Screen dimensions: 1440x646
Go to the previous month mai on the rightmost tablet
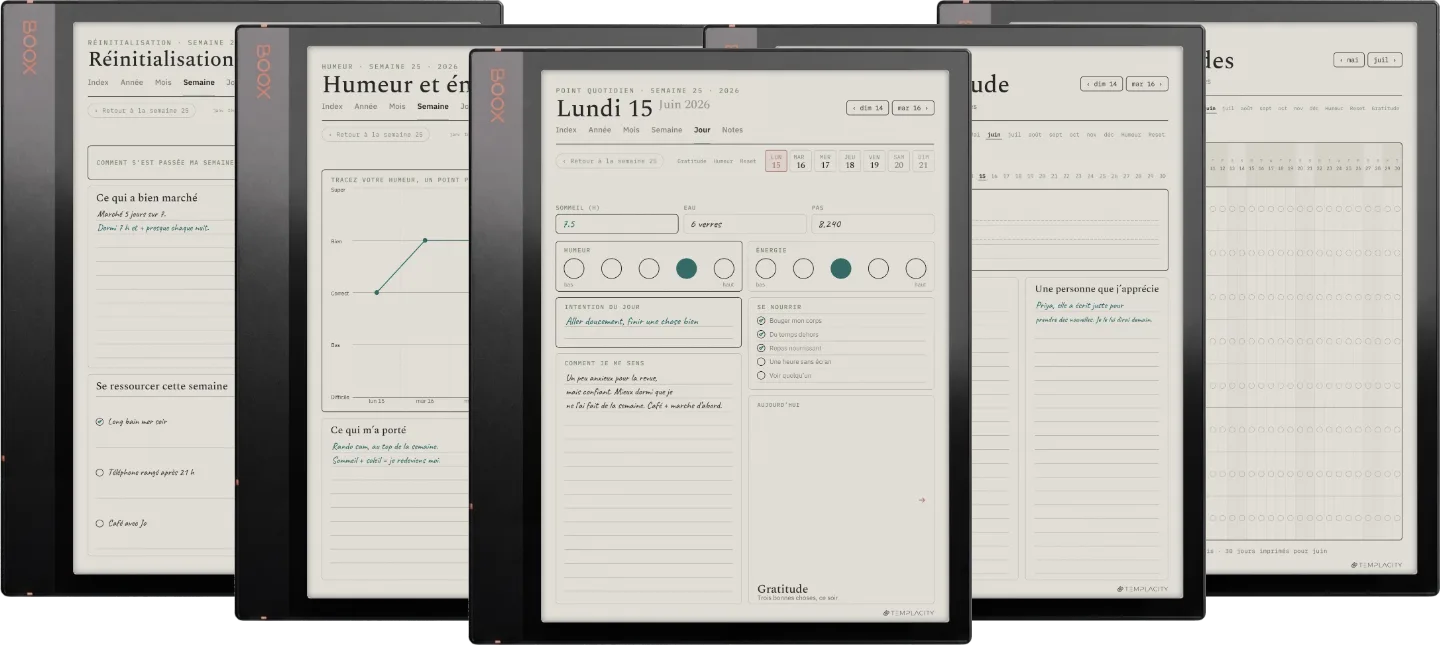(x=1349, y=60)
